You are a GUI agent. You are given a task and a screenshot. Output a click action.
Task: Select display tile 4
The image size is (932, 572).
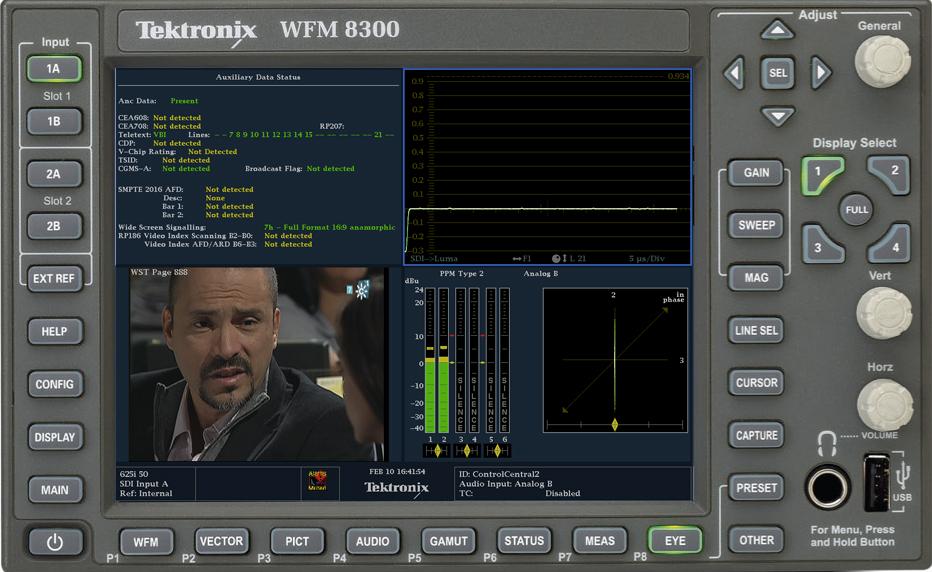pyautogui.click(x=890, y=244)
